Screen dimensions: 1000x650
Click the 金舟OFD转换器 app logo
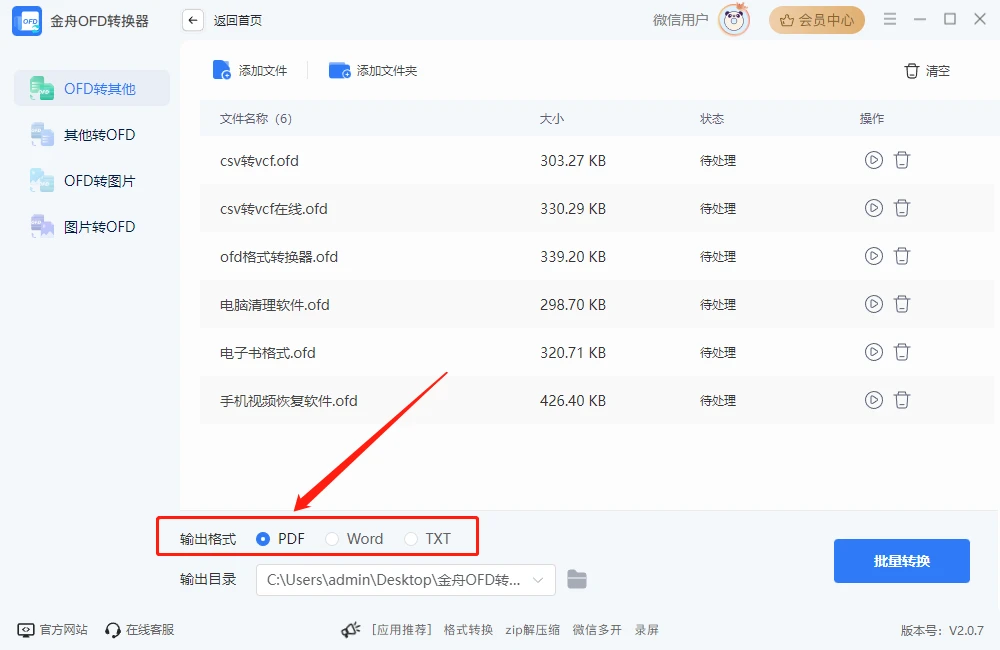tap(27, 21)
